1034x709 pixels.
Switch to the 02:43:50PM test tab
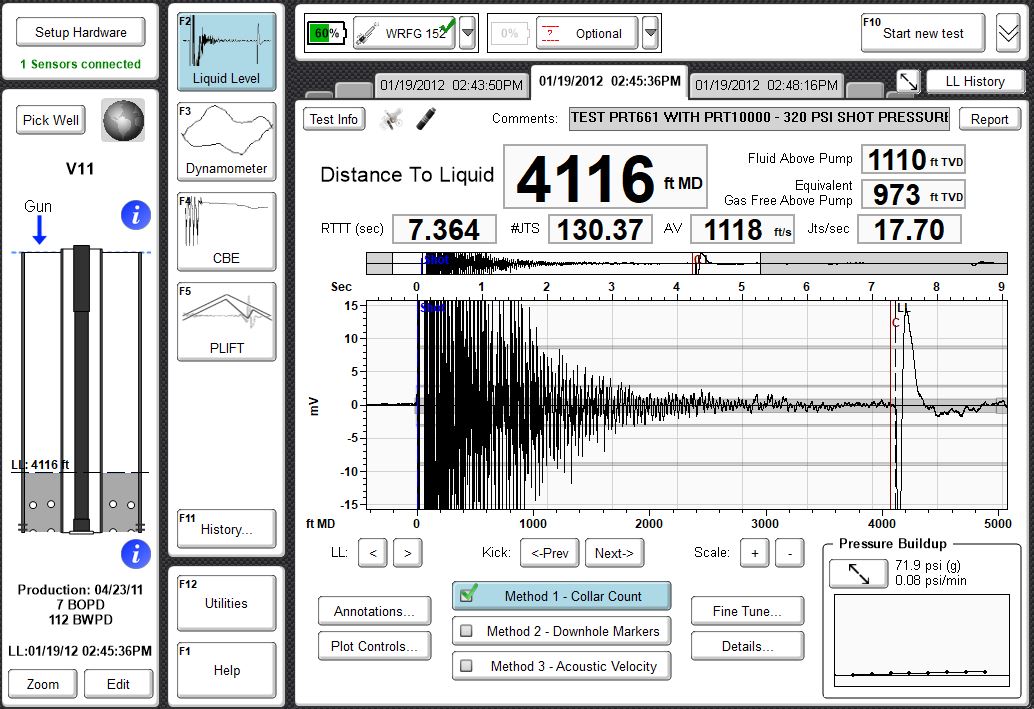pos(450,85)
